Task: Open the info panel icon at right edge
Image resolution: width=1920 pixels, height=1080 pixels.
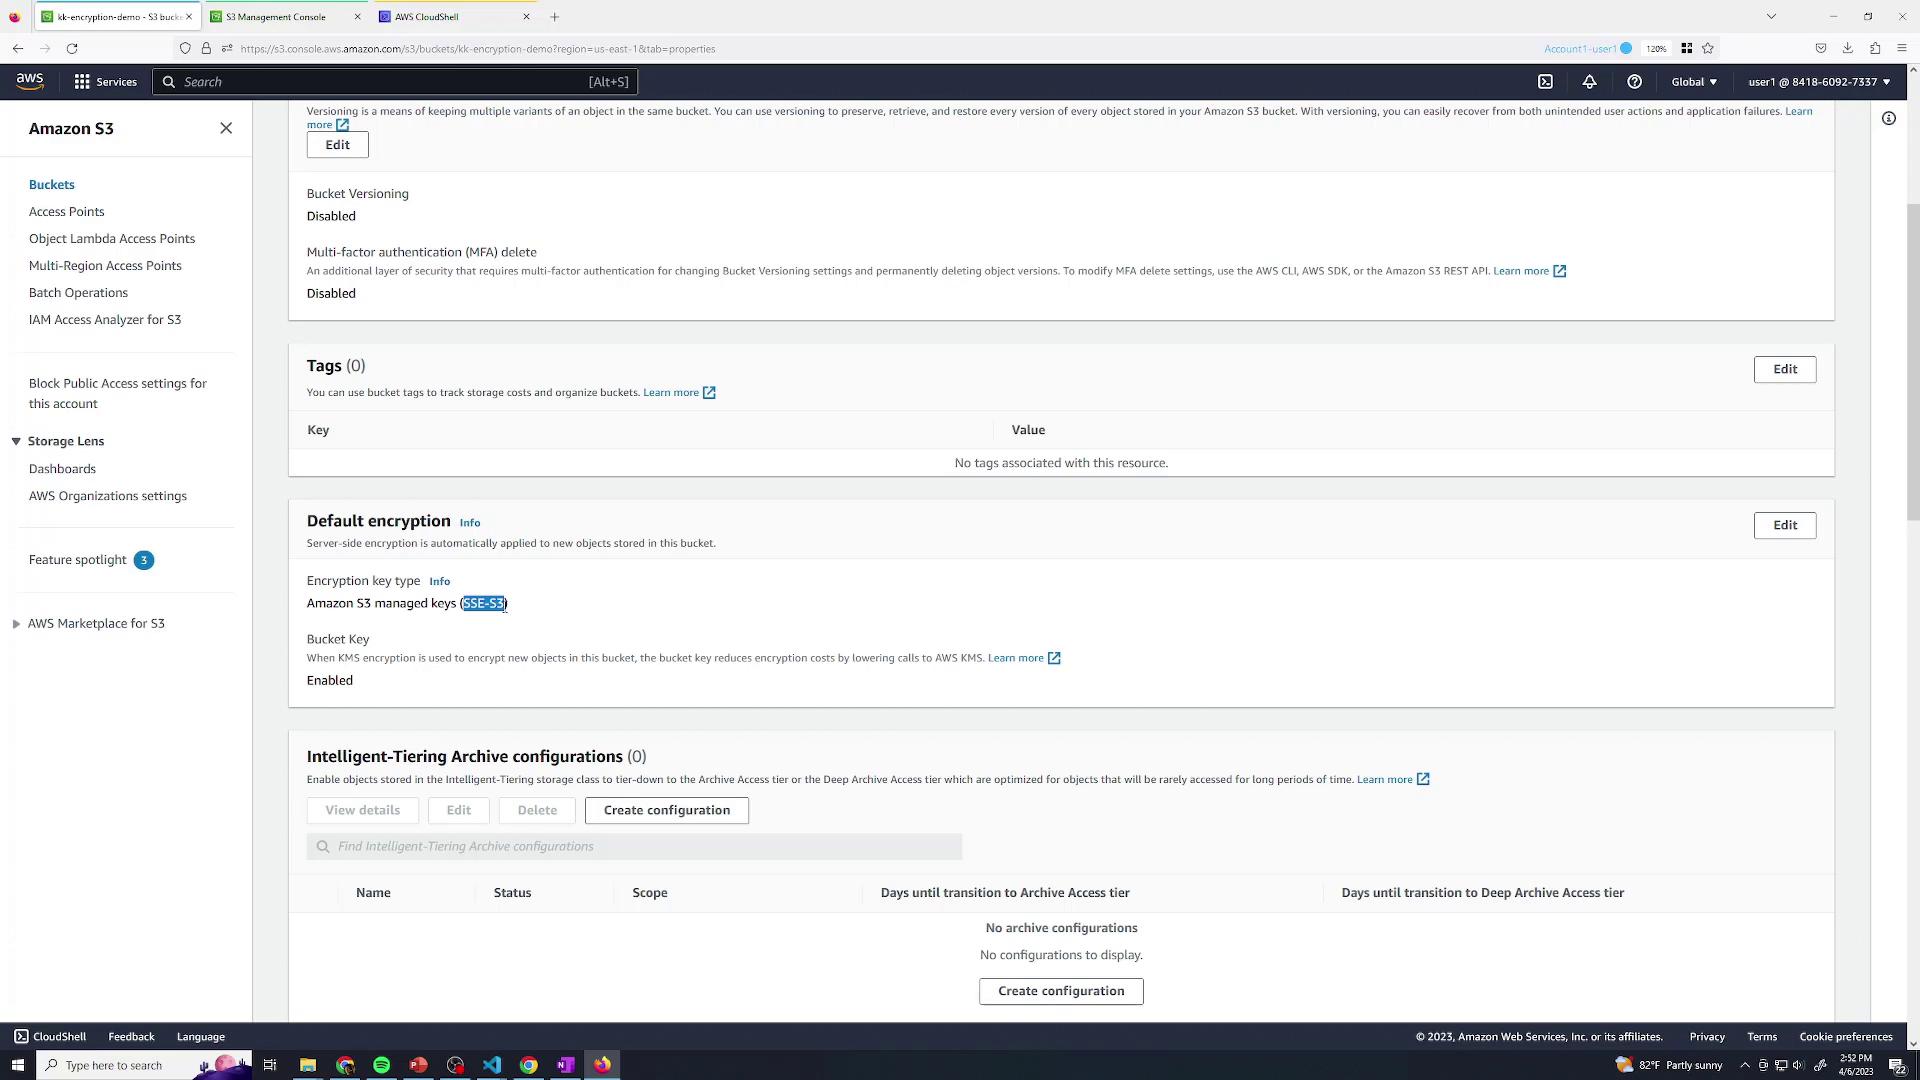Action: 1888,118
